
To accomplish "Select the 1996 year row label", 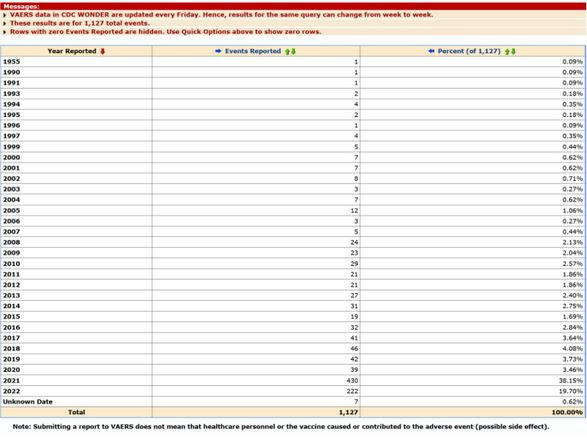I will pyautogui.click(x=12, y=125).
